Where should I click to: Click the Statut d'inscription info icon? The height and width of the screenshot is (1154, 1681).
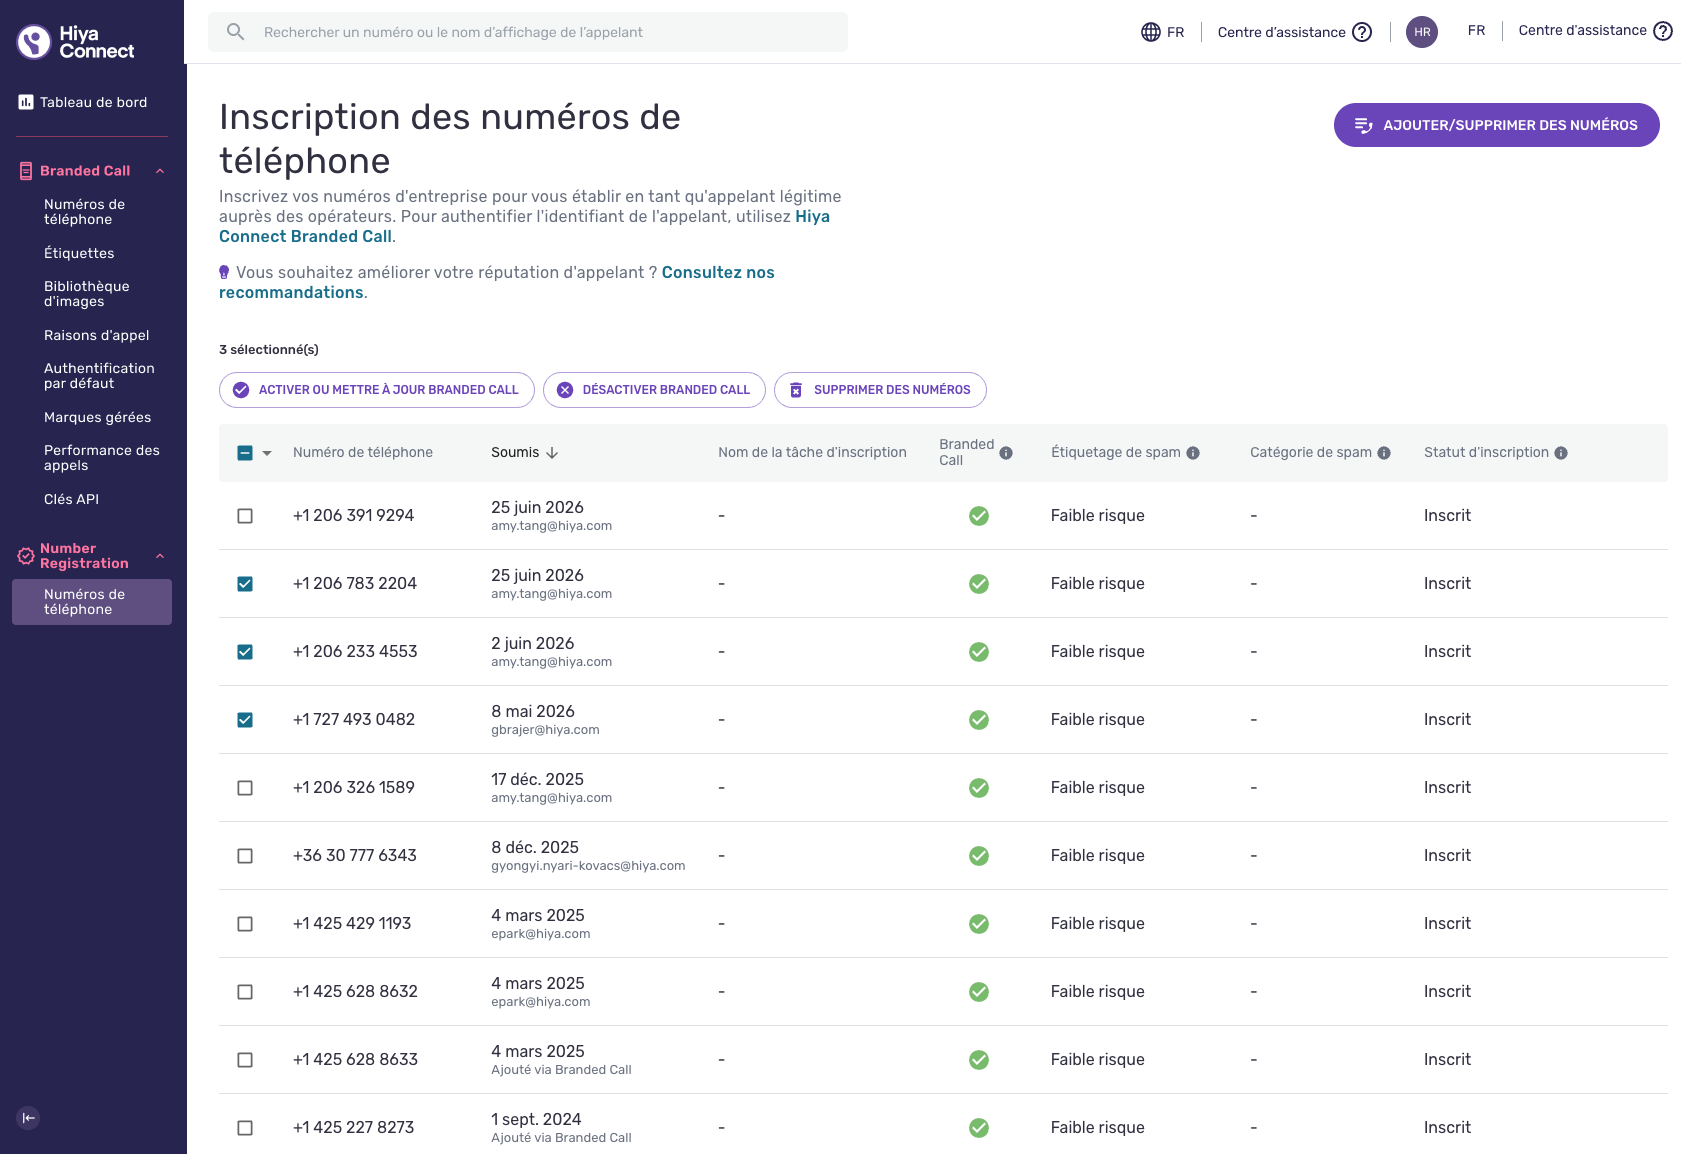1561,453
